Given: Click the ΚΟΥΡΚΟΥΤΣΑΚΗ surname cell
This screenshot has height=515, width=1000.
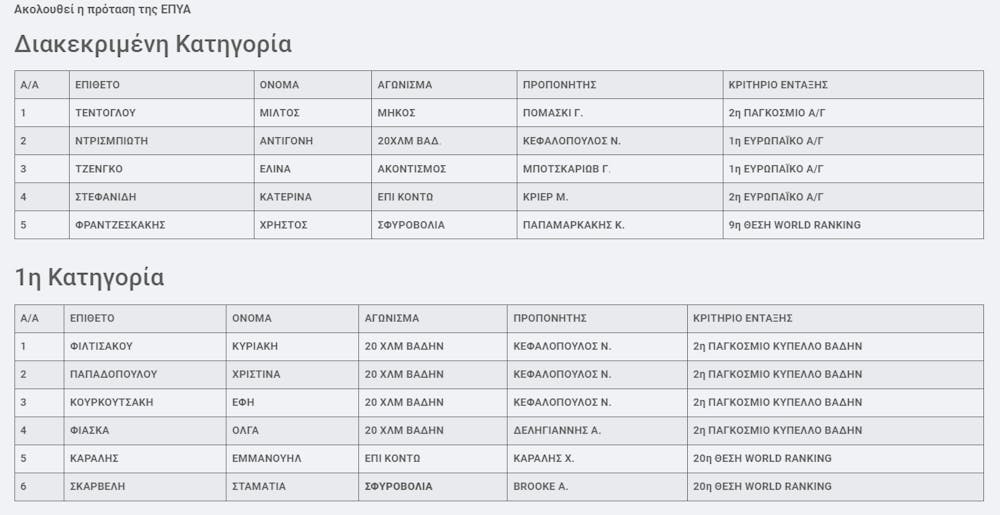Looking at the screenshot, I should tap(113, 402).
